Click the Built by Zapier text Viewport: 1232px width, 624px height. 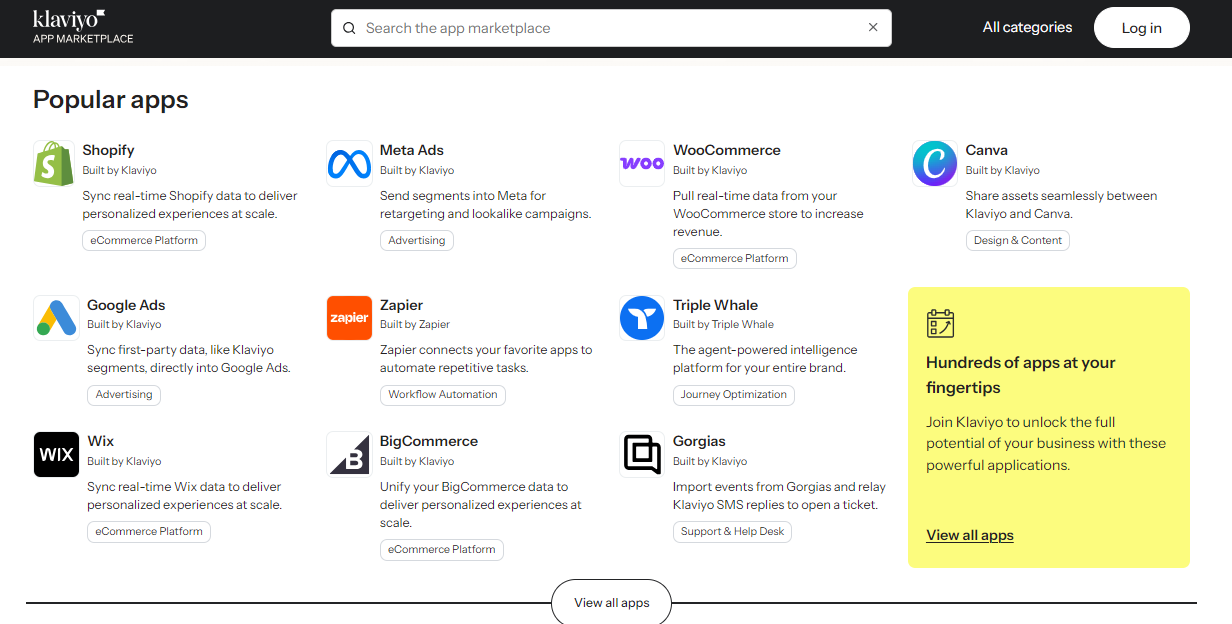click(x=415, y=324)
